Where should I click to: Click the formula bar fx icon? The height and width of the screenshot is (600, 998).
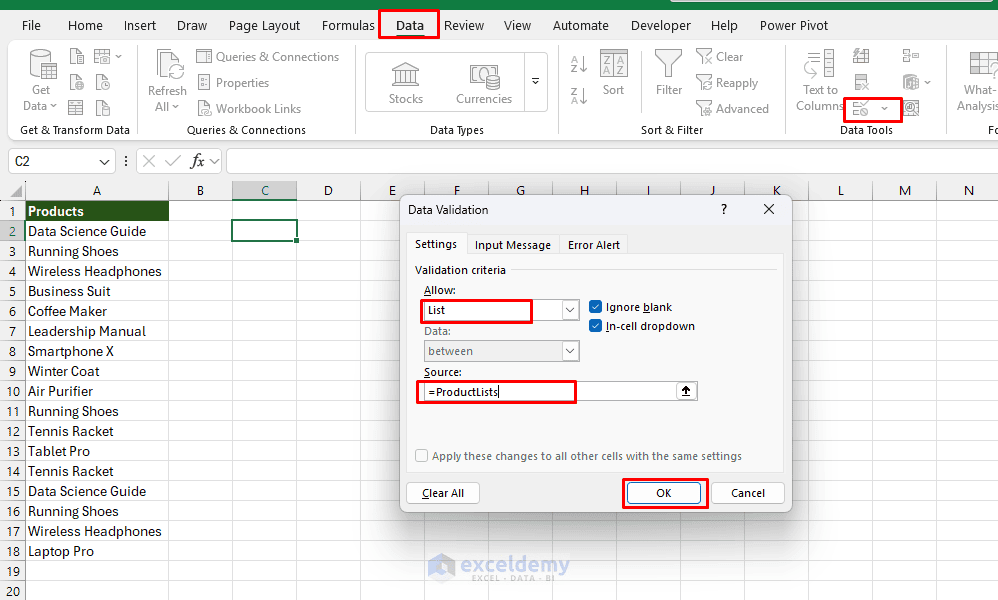click(197, 162)
